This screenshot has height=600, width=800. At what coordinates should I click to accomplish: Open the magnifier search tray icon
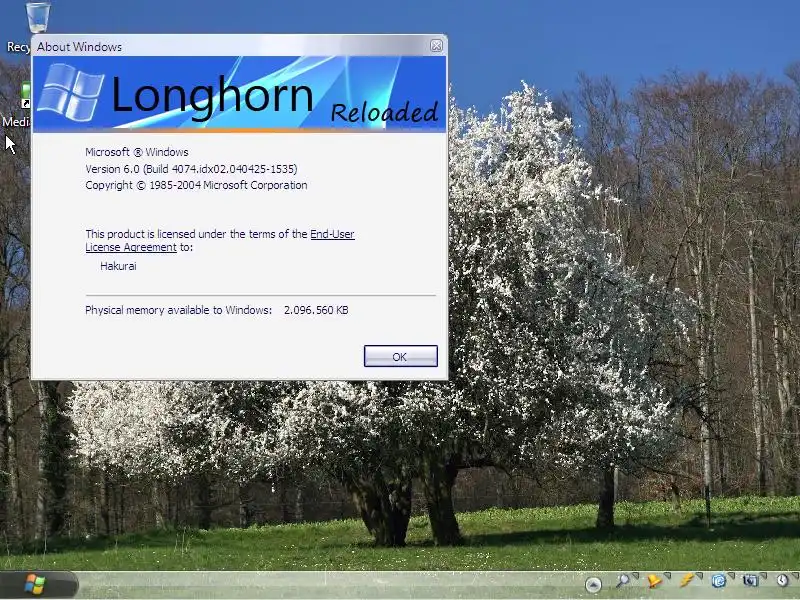click(x=622, y=581)
